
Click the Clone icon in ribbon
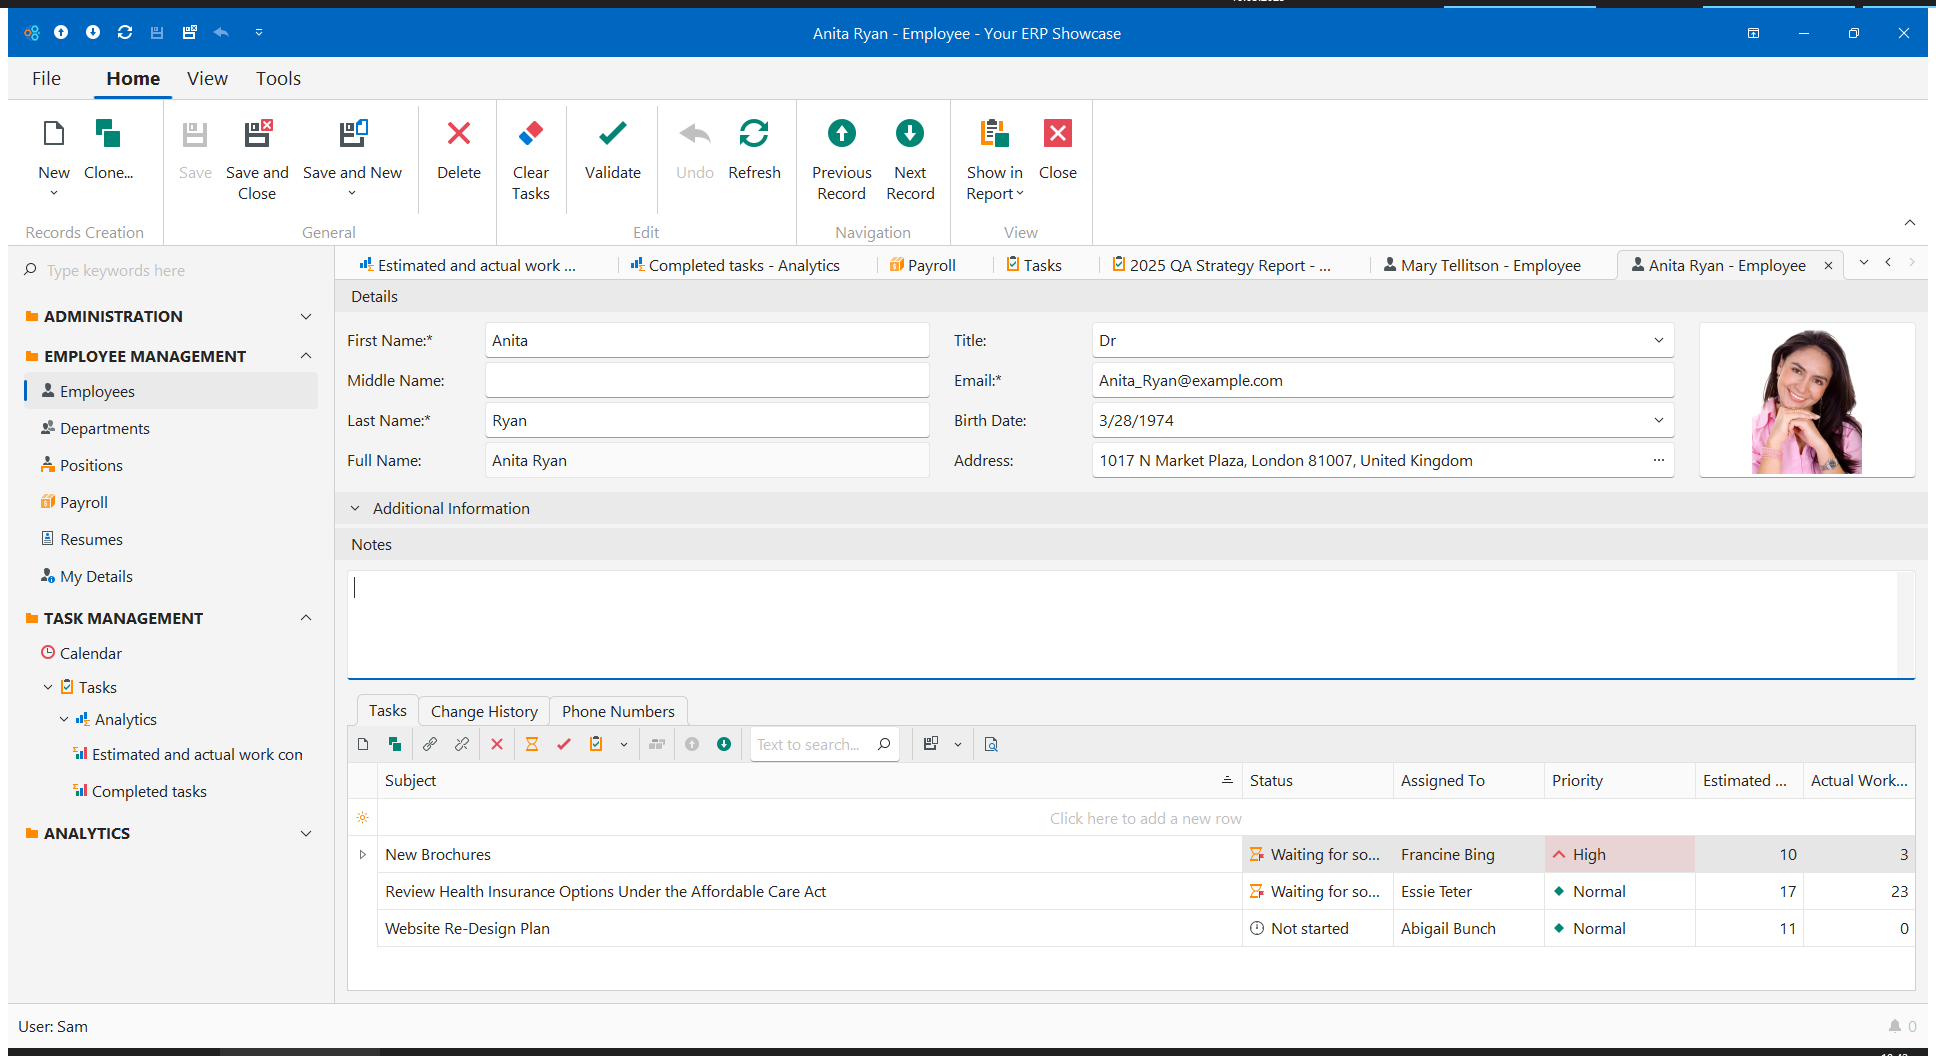pos(107,134)
